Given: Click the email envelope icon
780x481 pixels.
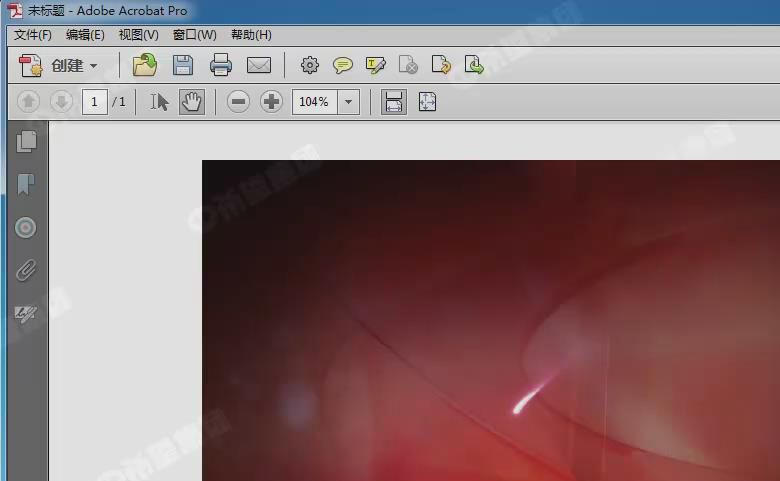Looking at the screenshot, I should pos(259,66).
